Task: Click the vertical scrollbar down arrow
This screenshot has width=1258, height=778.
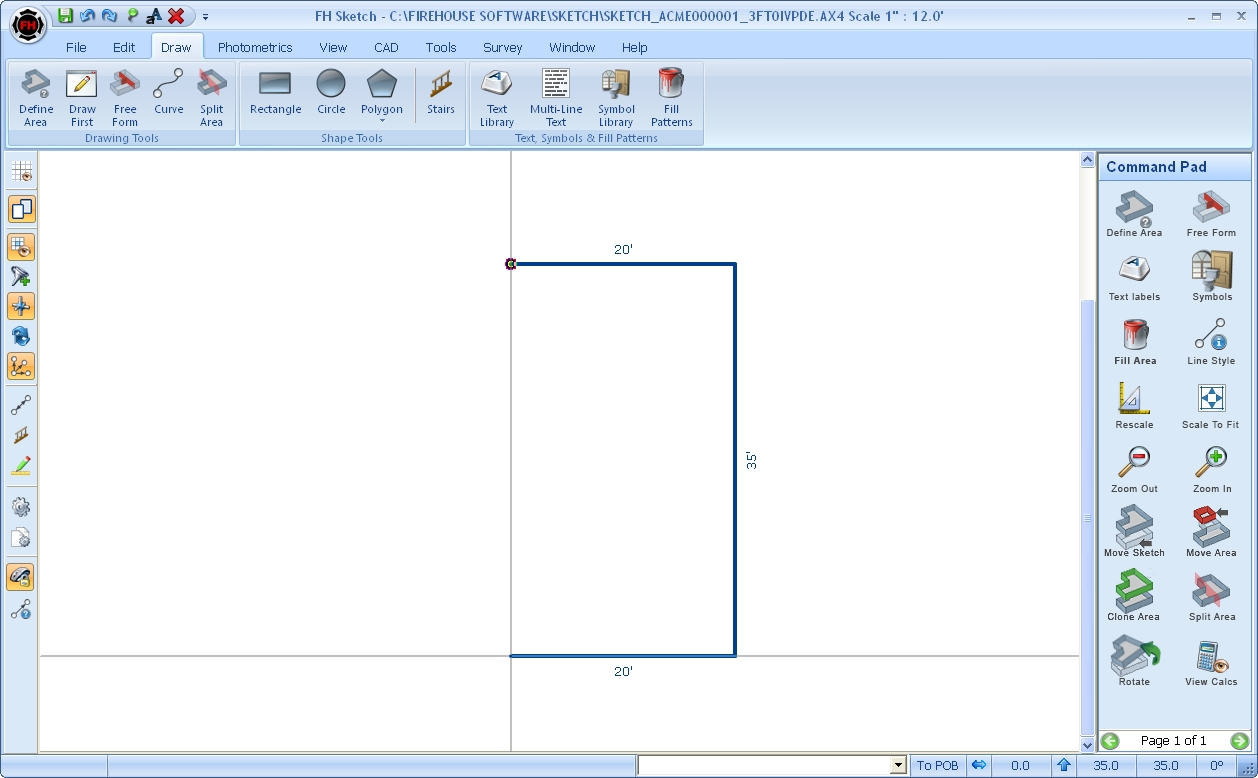Action: pyautogui.click(x=1088, y=745)
